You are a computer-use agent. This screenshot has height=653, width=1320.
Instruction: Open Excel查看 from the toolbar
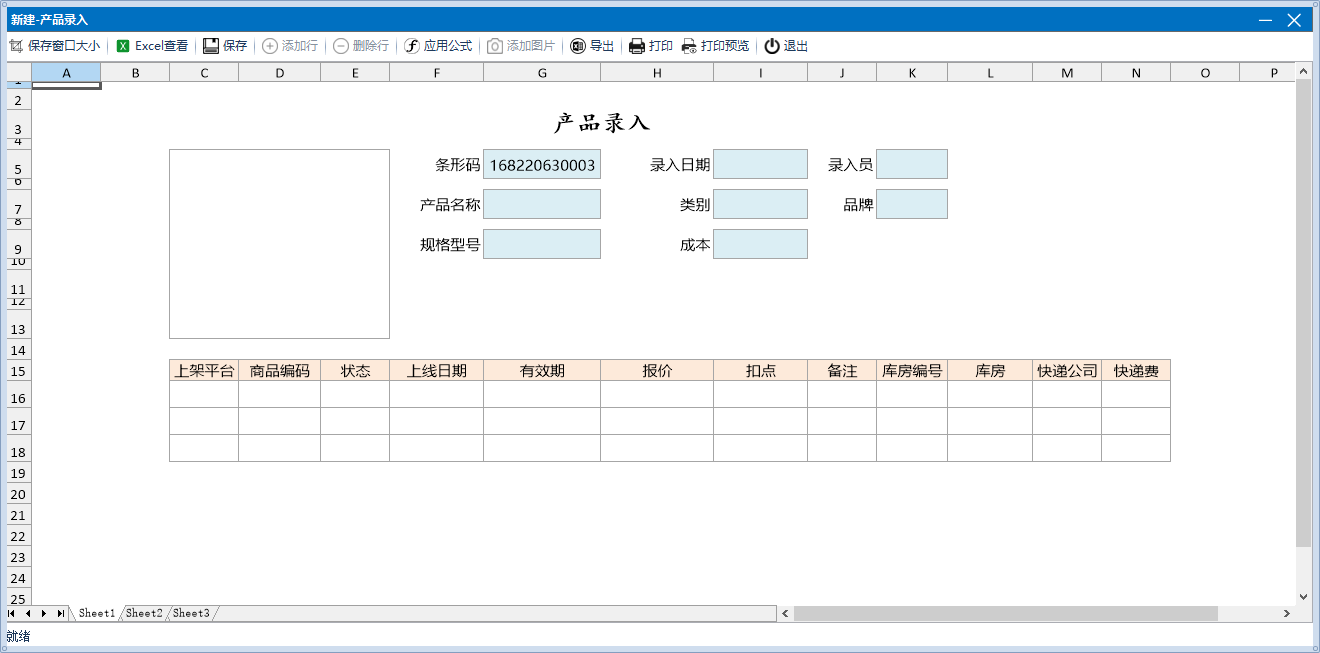pos(123,46)
